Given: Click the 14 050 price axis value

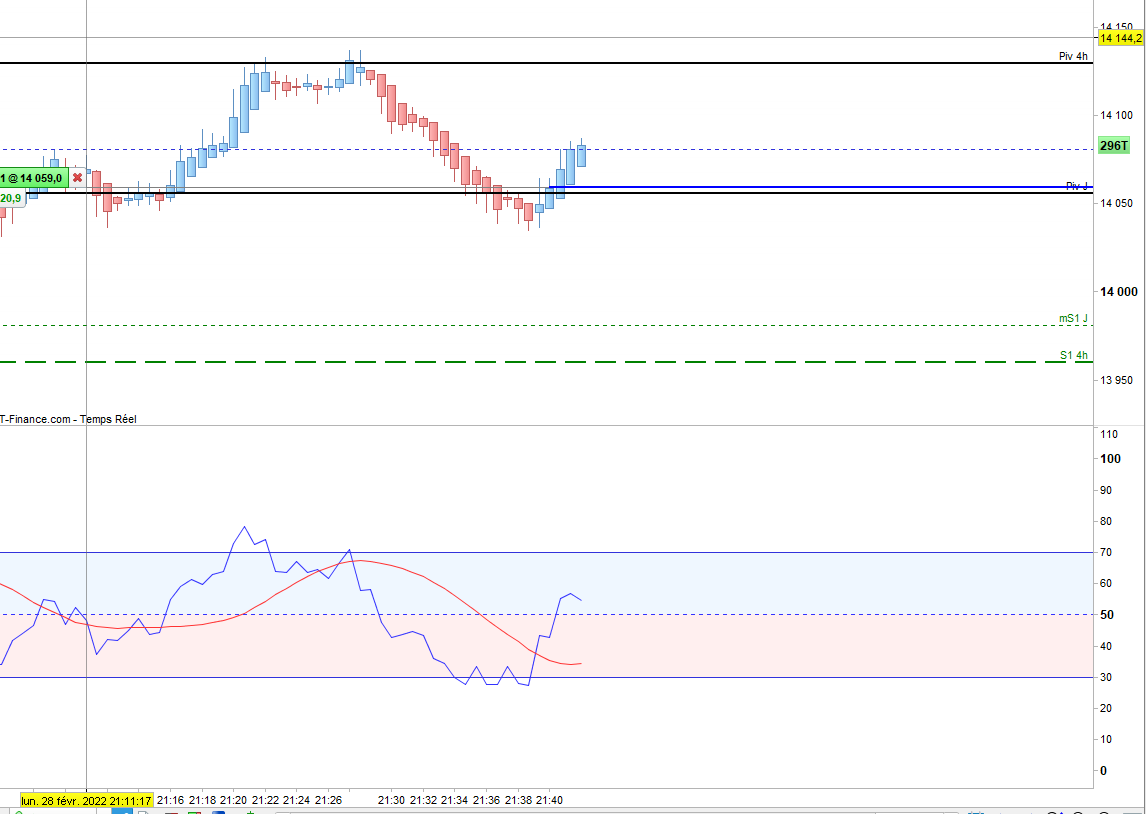Looking at the screenshot, I should click(1116, 203).
